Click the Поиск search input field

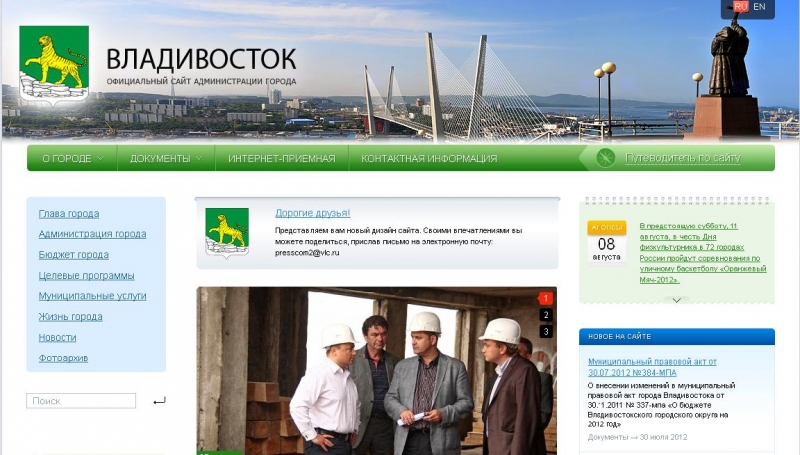point(81,401)
